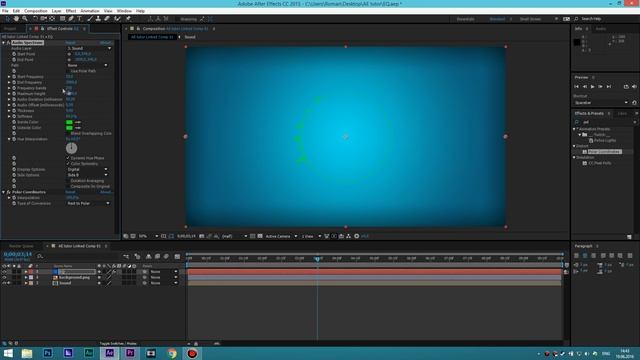This screenshot has height=360, width=640.
Task: Open the Layer menu
Action: click(56, 11)
